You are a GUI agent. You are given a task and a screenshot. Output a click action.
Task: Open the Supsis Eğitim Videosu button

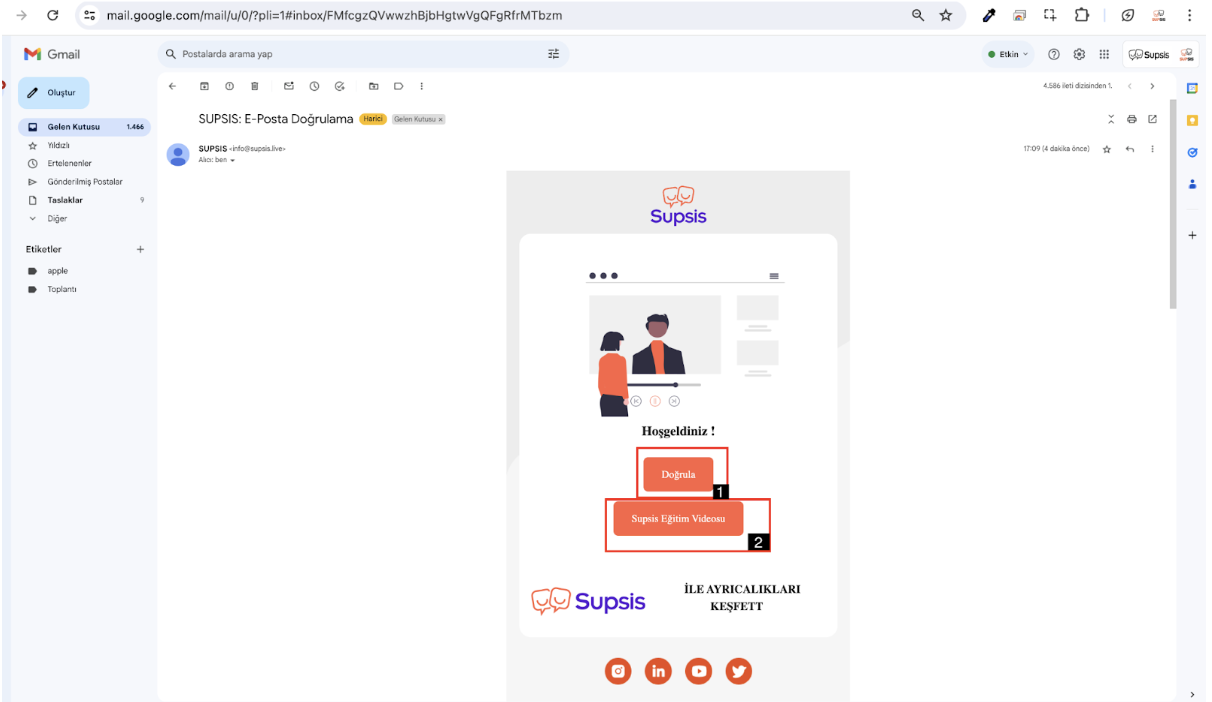(x=678, y=519)
